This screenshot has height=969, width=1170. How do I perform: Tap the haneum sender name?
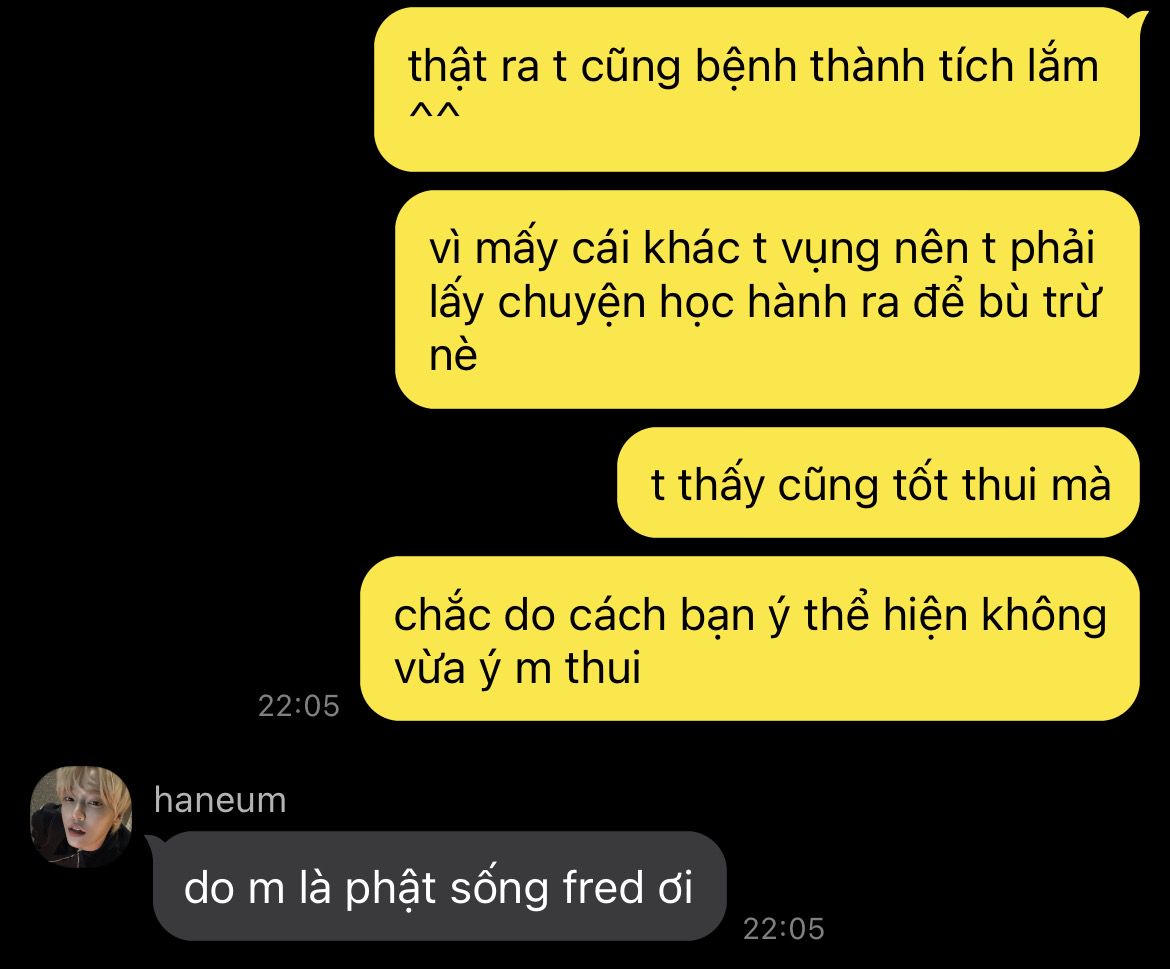click(x=220, y=800)
